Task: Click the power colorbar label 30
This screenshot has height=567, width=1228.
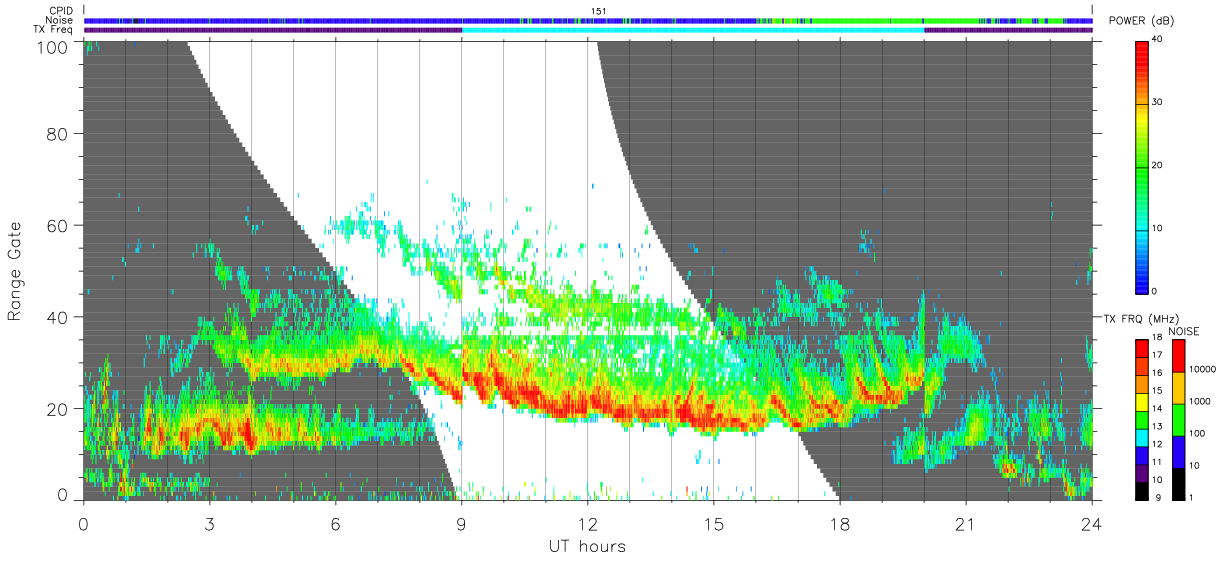Action: pos(1159,103)
